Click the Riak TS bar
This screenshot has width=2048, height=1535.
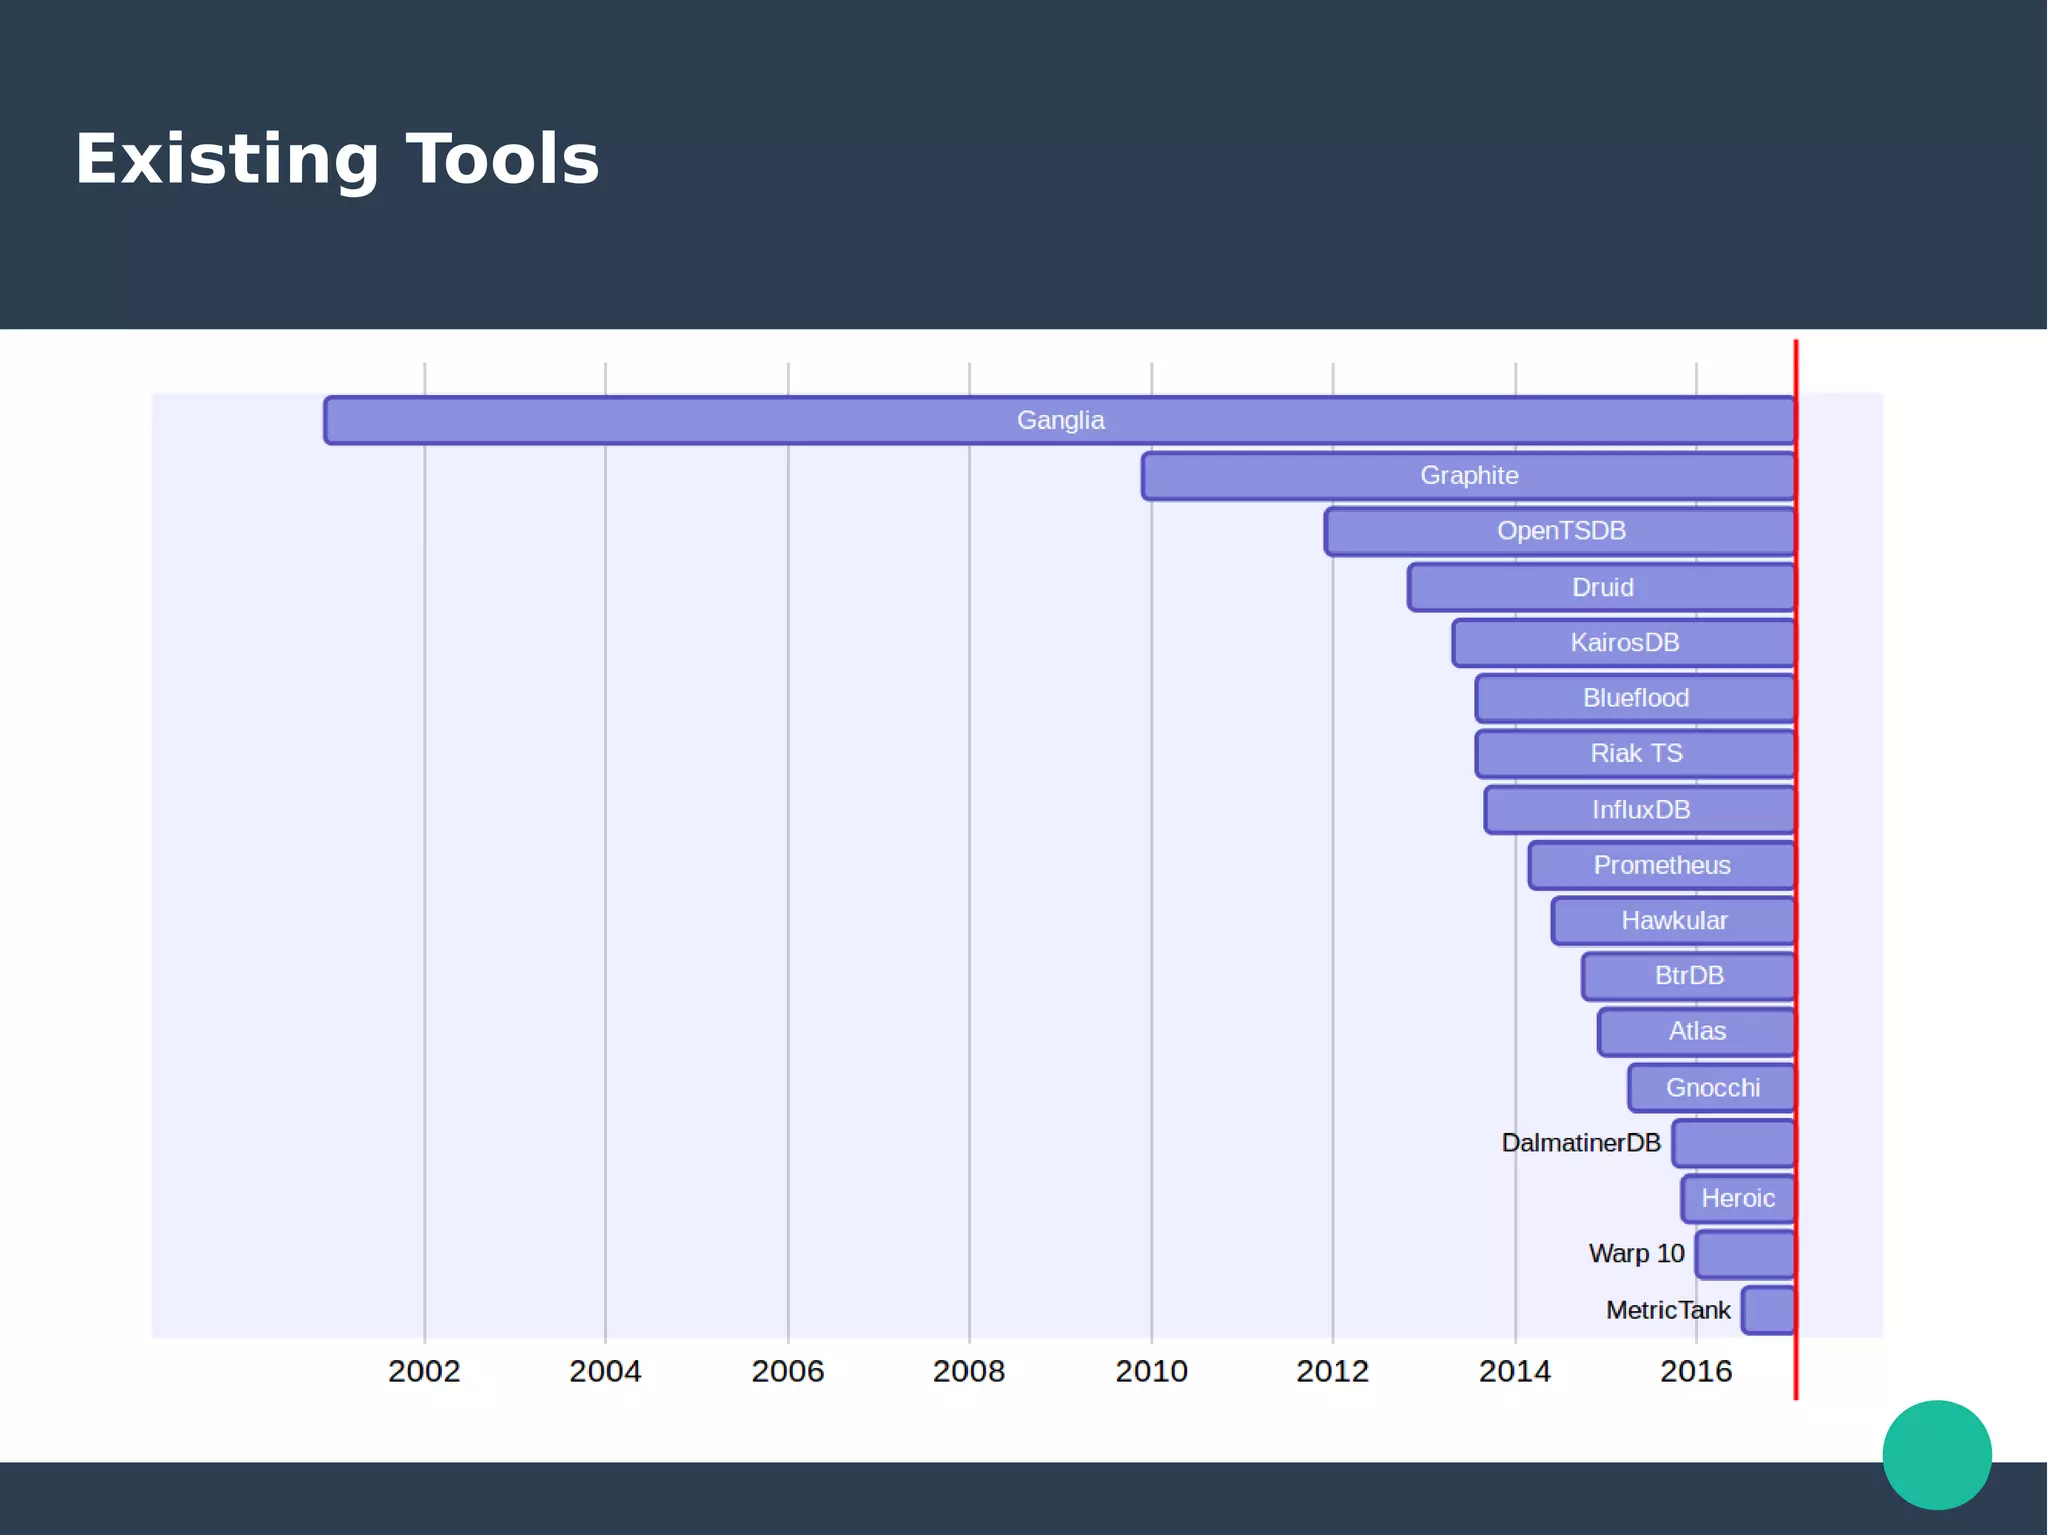[1636, 754]
